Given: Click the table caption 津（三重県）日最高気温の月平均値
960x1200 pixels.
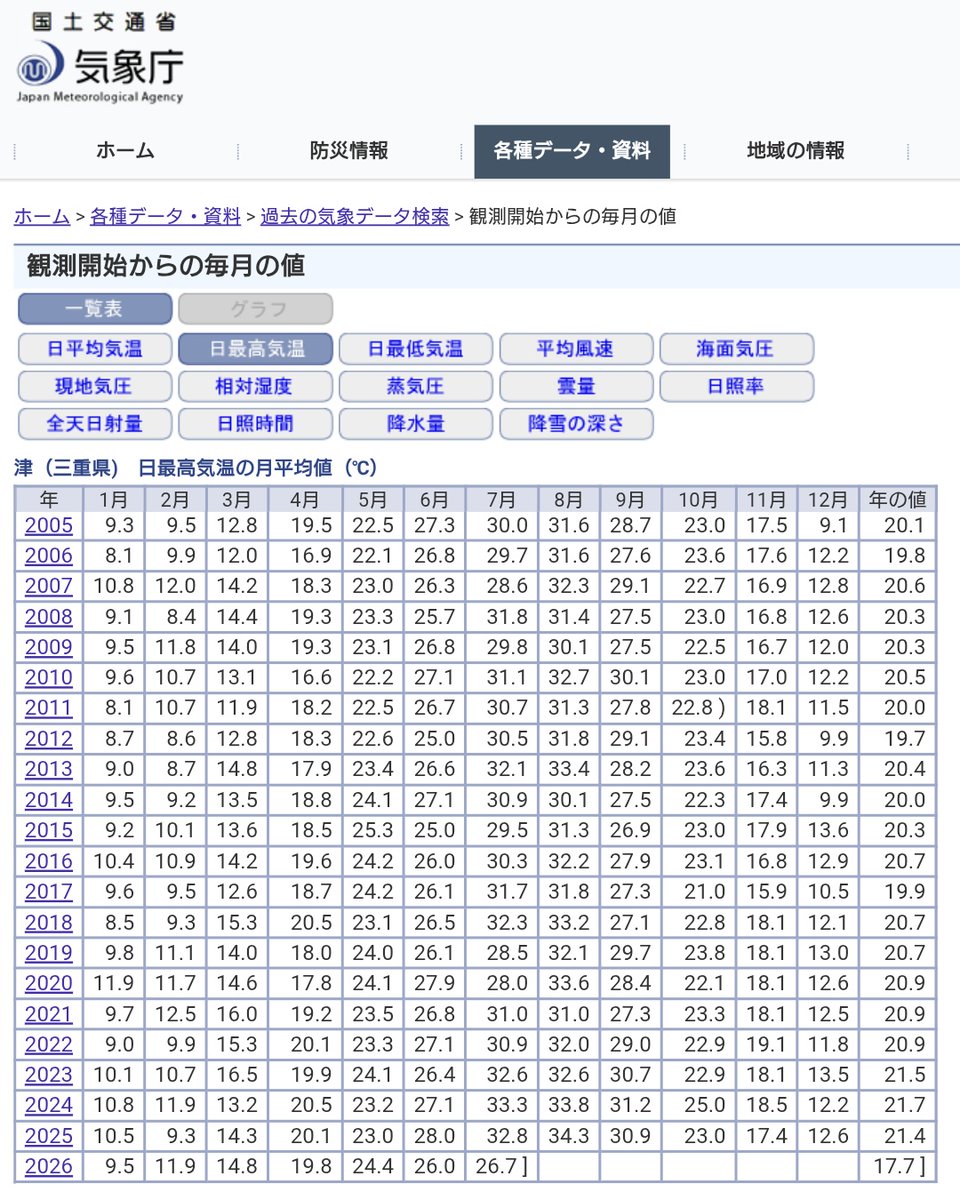Looking at the screenshot, I should [x=196, y=468].
